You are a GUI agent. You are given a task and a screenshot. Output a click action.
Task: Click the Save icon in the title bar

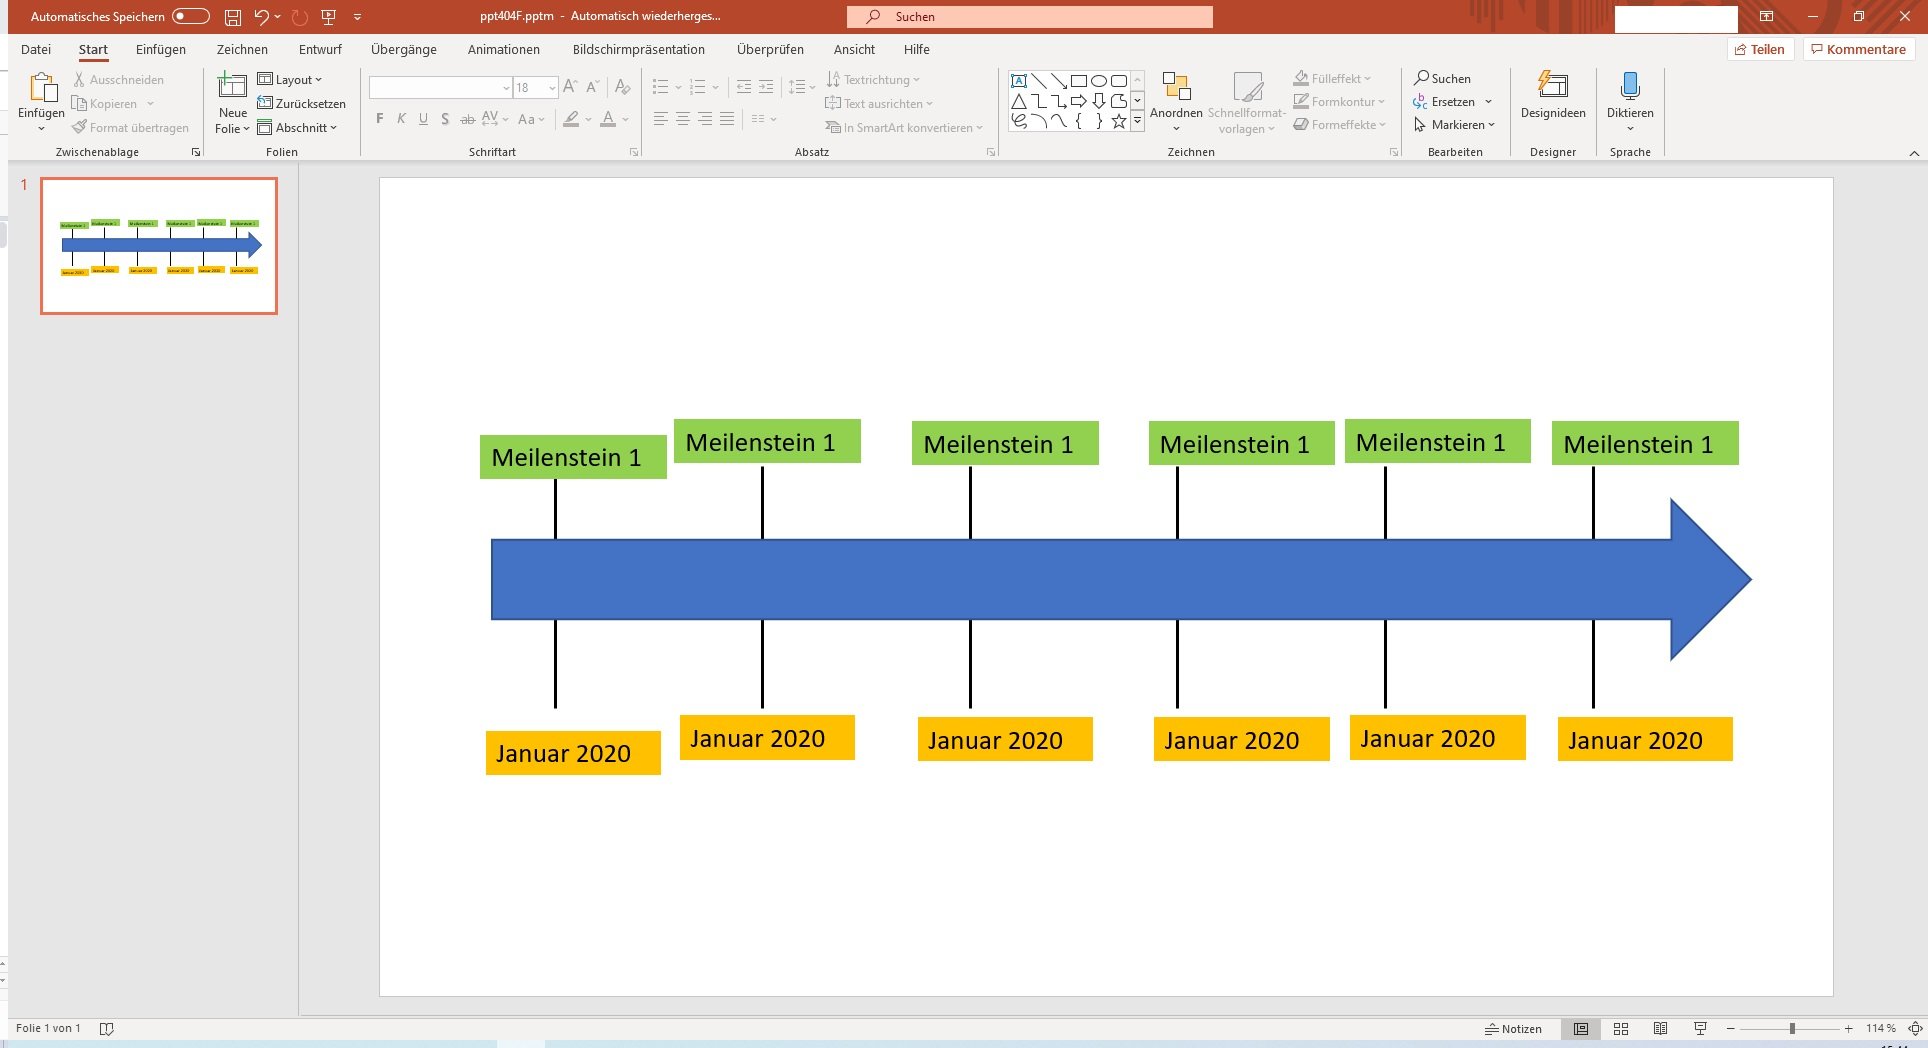tap(232, 17)
